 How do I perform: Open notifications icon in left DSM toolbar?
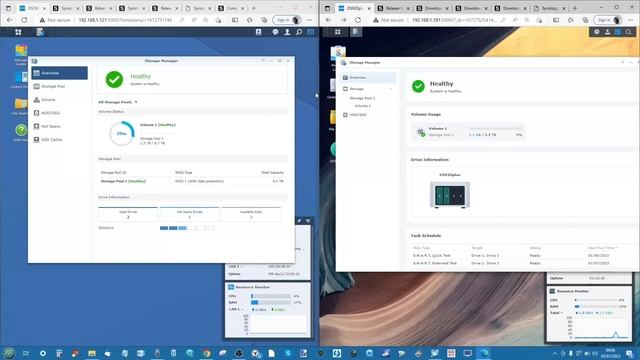(276, 32)
